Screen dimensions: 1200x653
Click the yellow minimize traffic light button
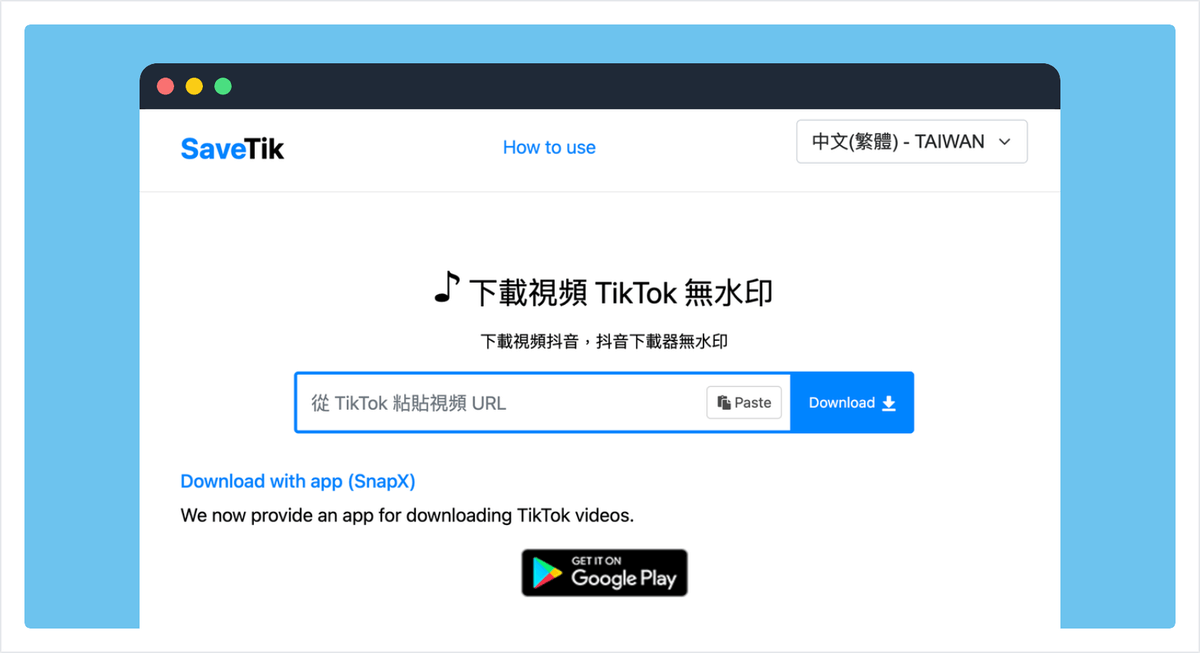click(193, 86)
